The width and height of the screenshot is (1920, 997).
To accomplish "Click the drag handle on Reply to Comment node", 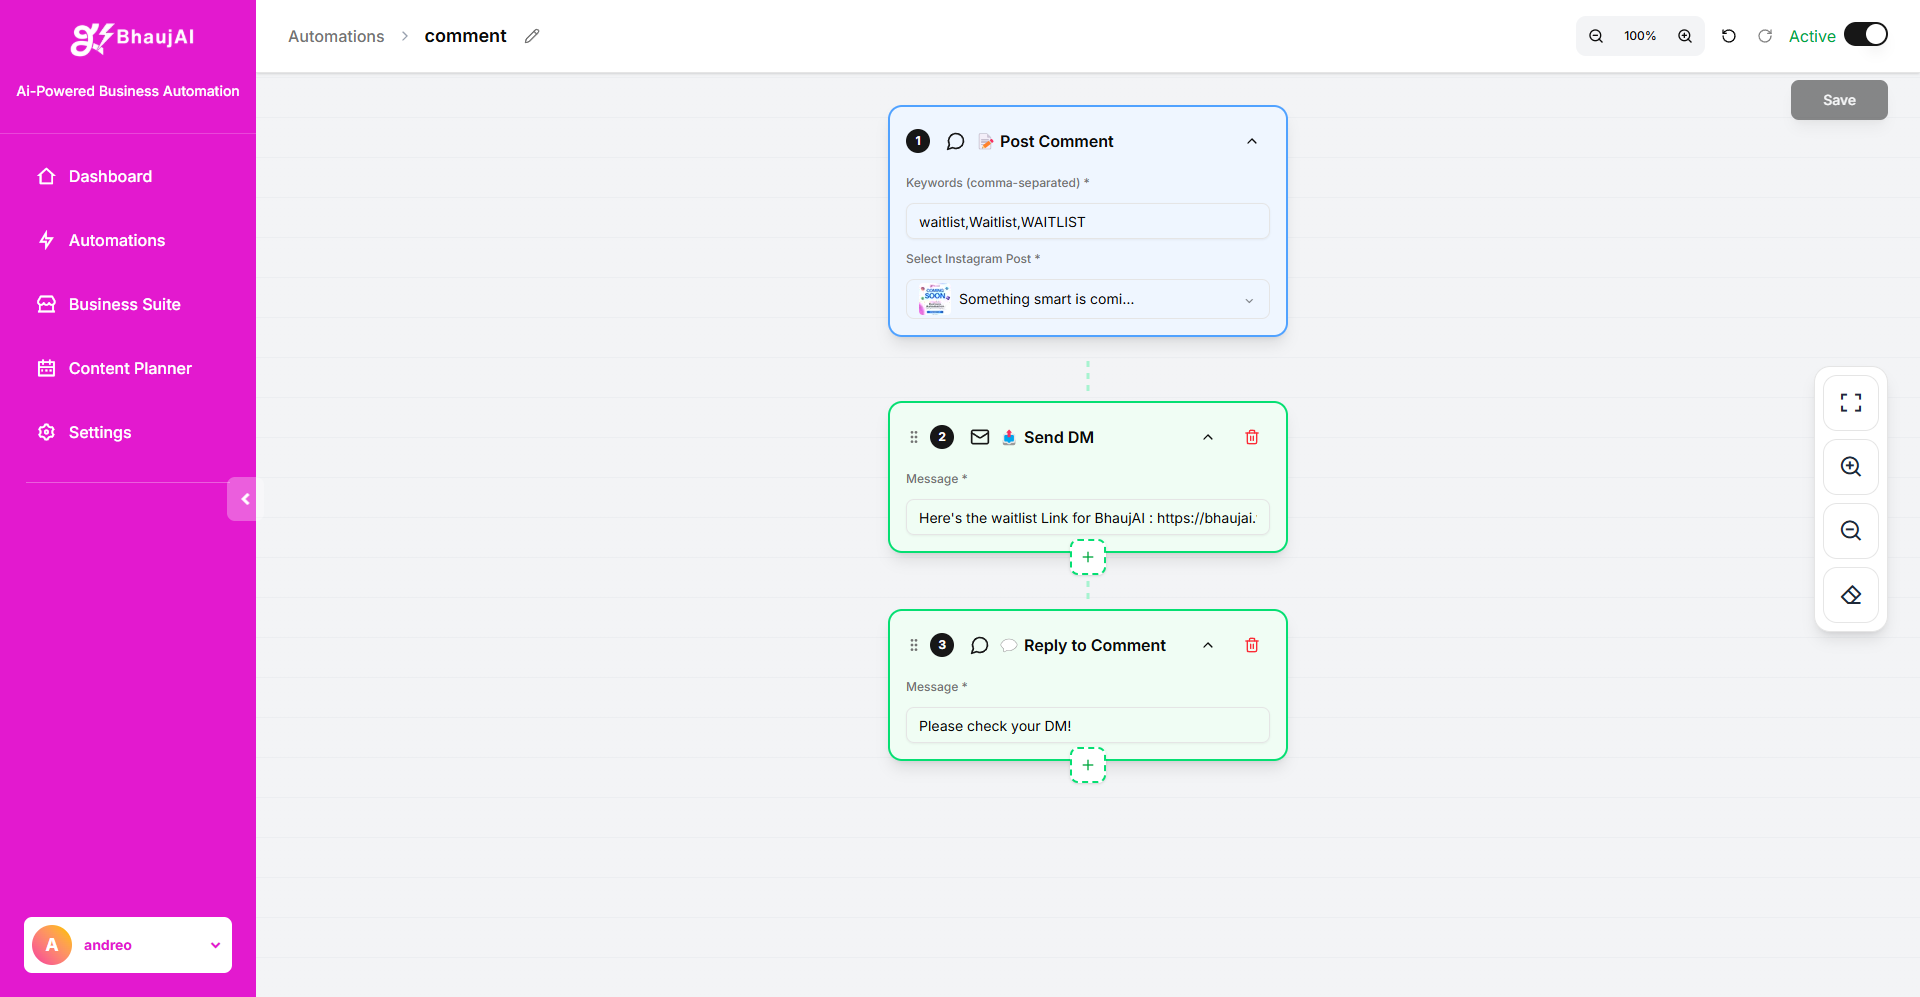I will pos(914,645).
